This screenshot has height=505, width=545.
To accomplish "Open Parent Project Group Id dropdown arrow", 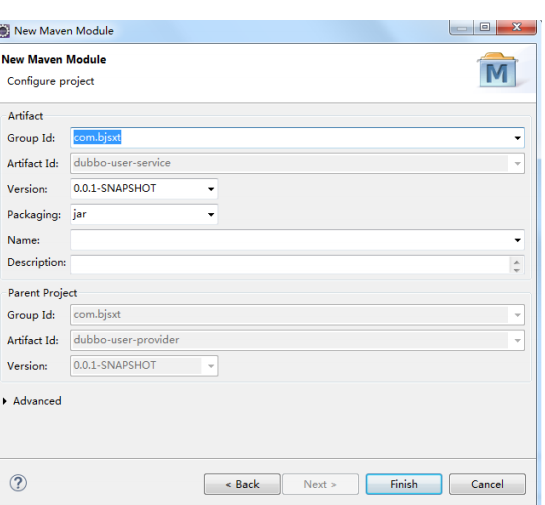I will pos(517,315).
